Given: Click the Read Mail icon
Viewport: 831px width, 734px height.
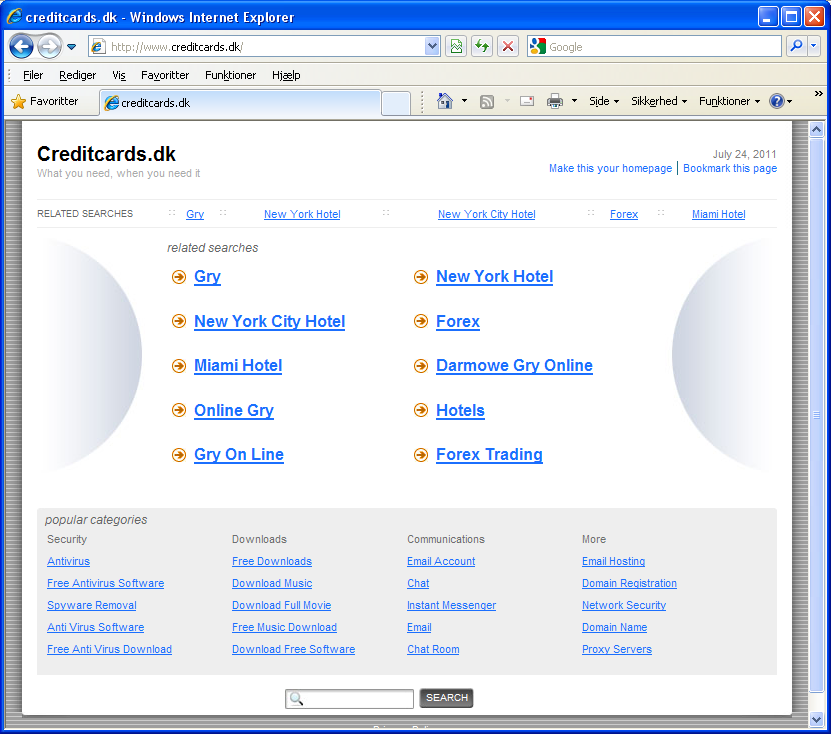Looking at the screenshot, I should tap(527, 101).
